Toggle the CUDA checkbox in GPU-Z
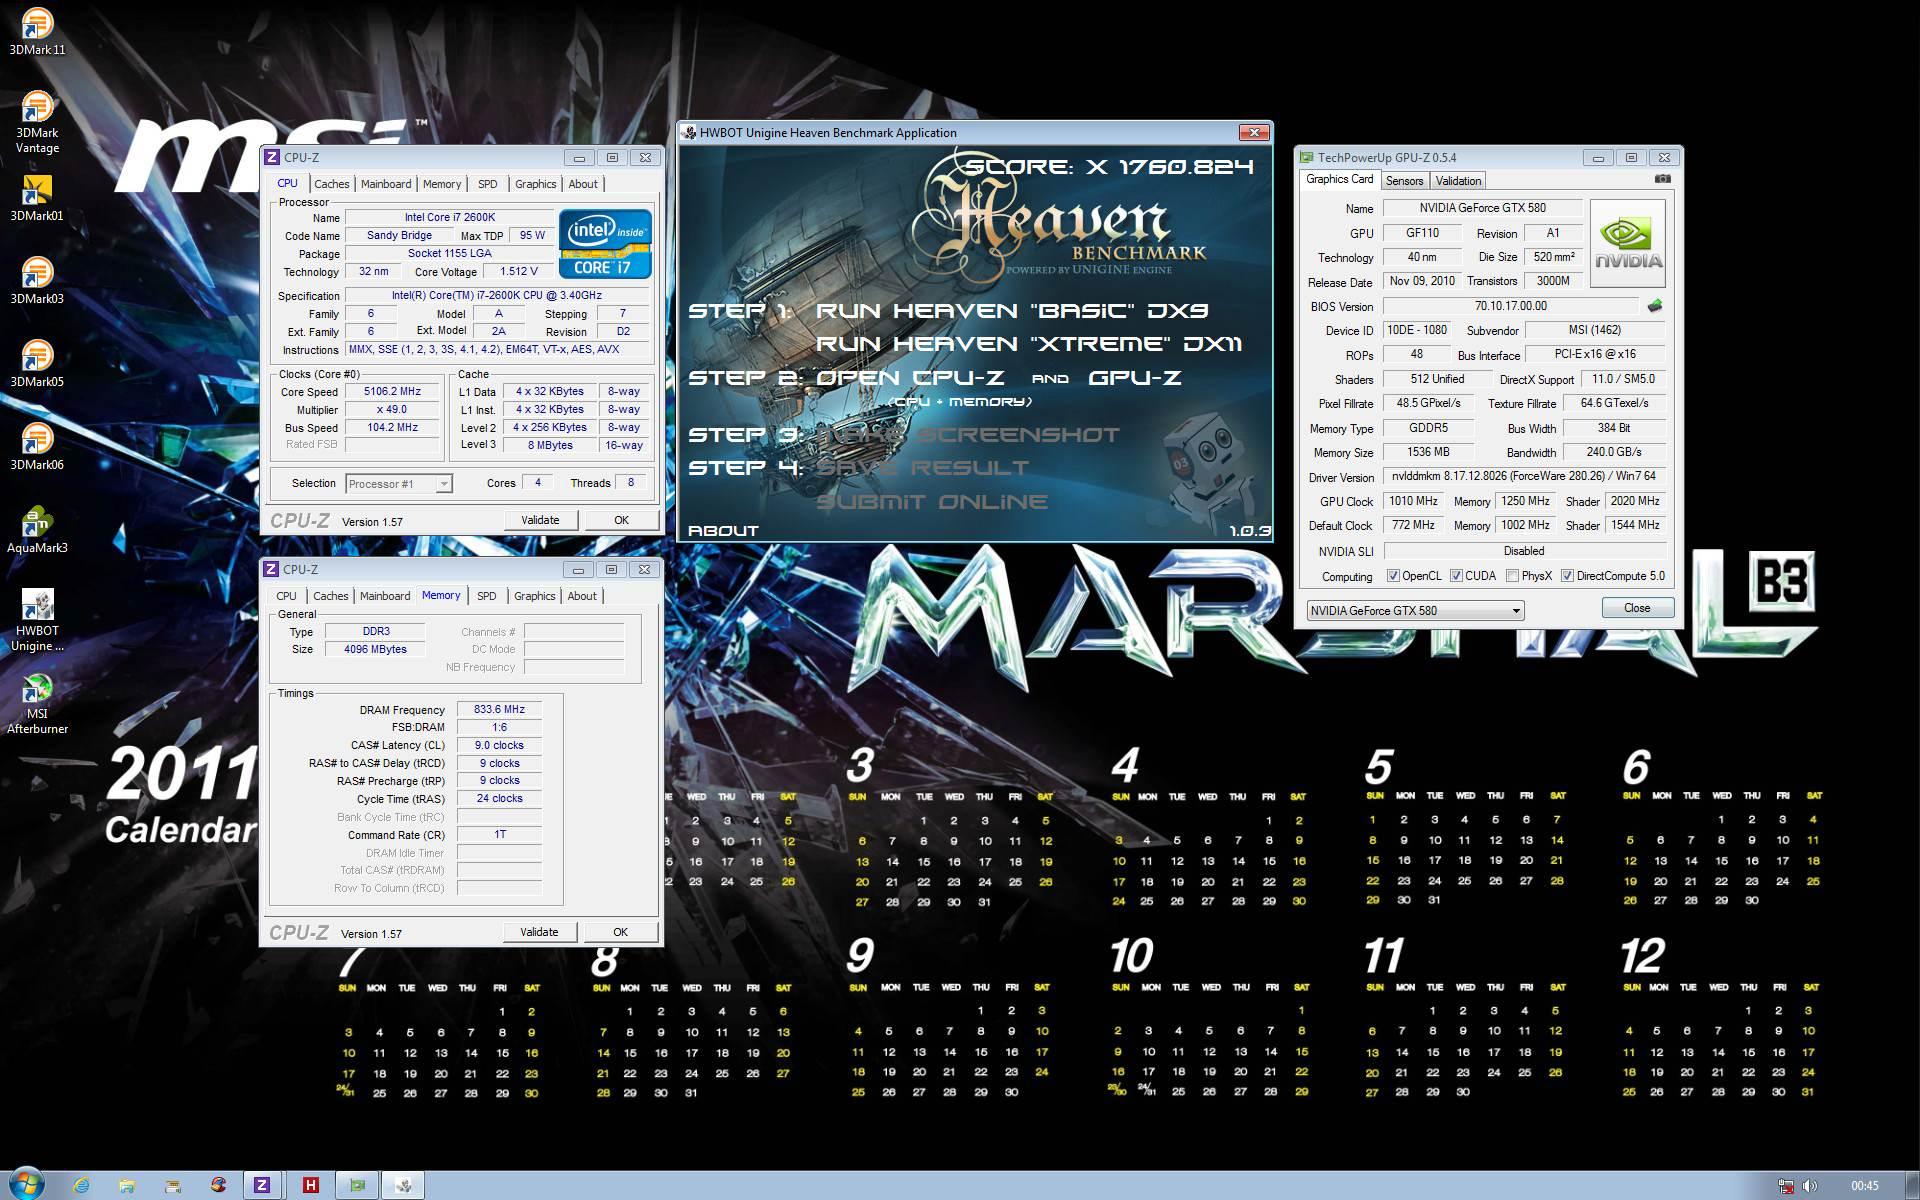 click(x=1456, y=576)
